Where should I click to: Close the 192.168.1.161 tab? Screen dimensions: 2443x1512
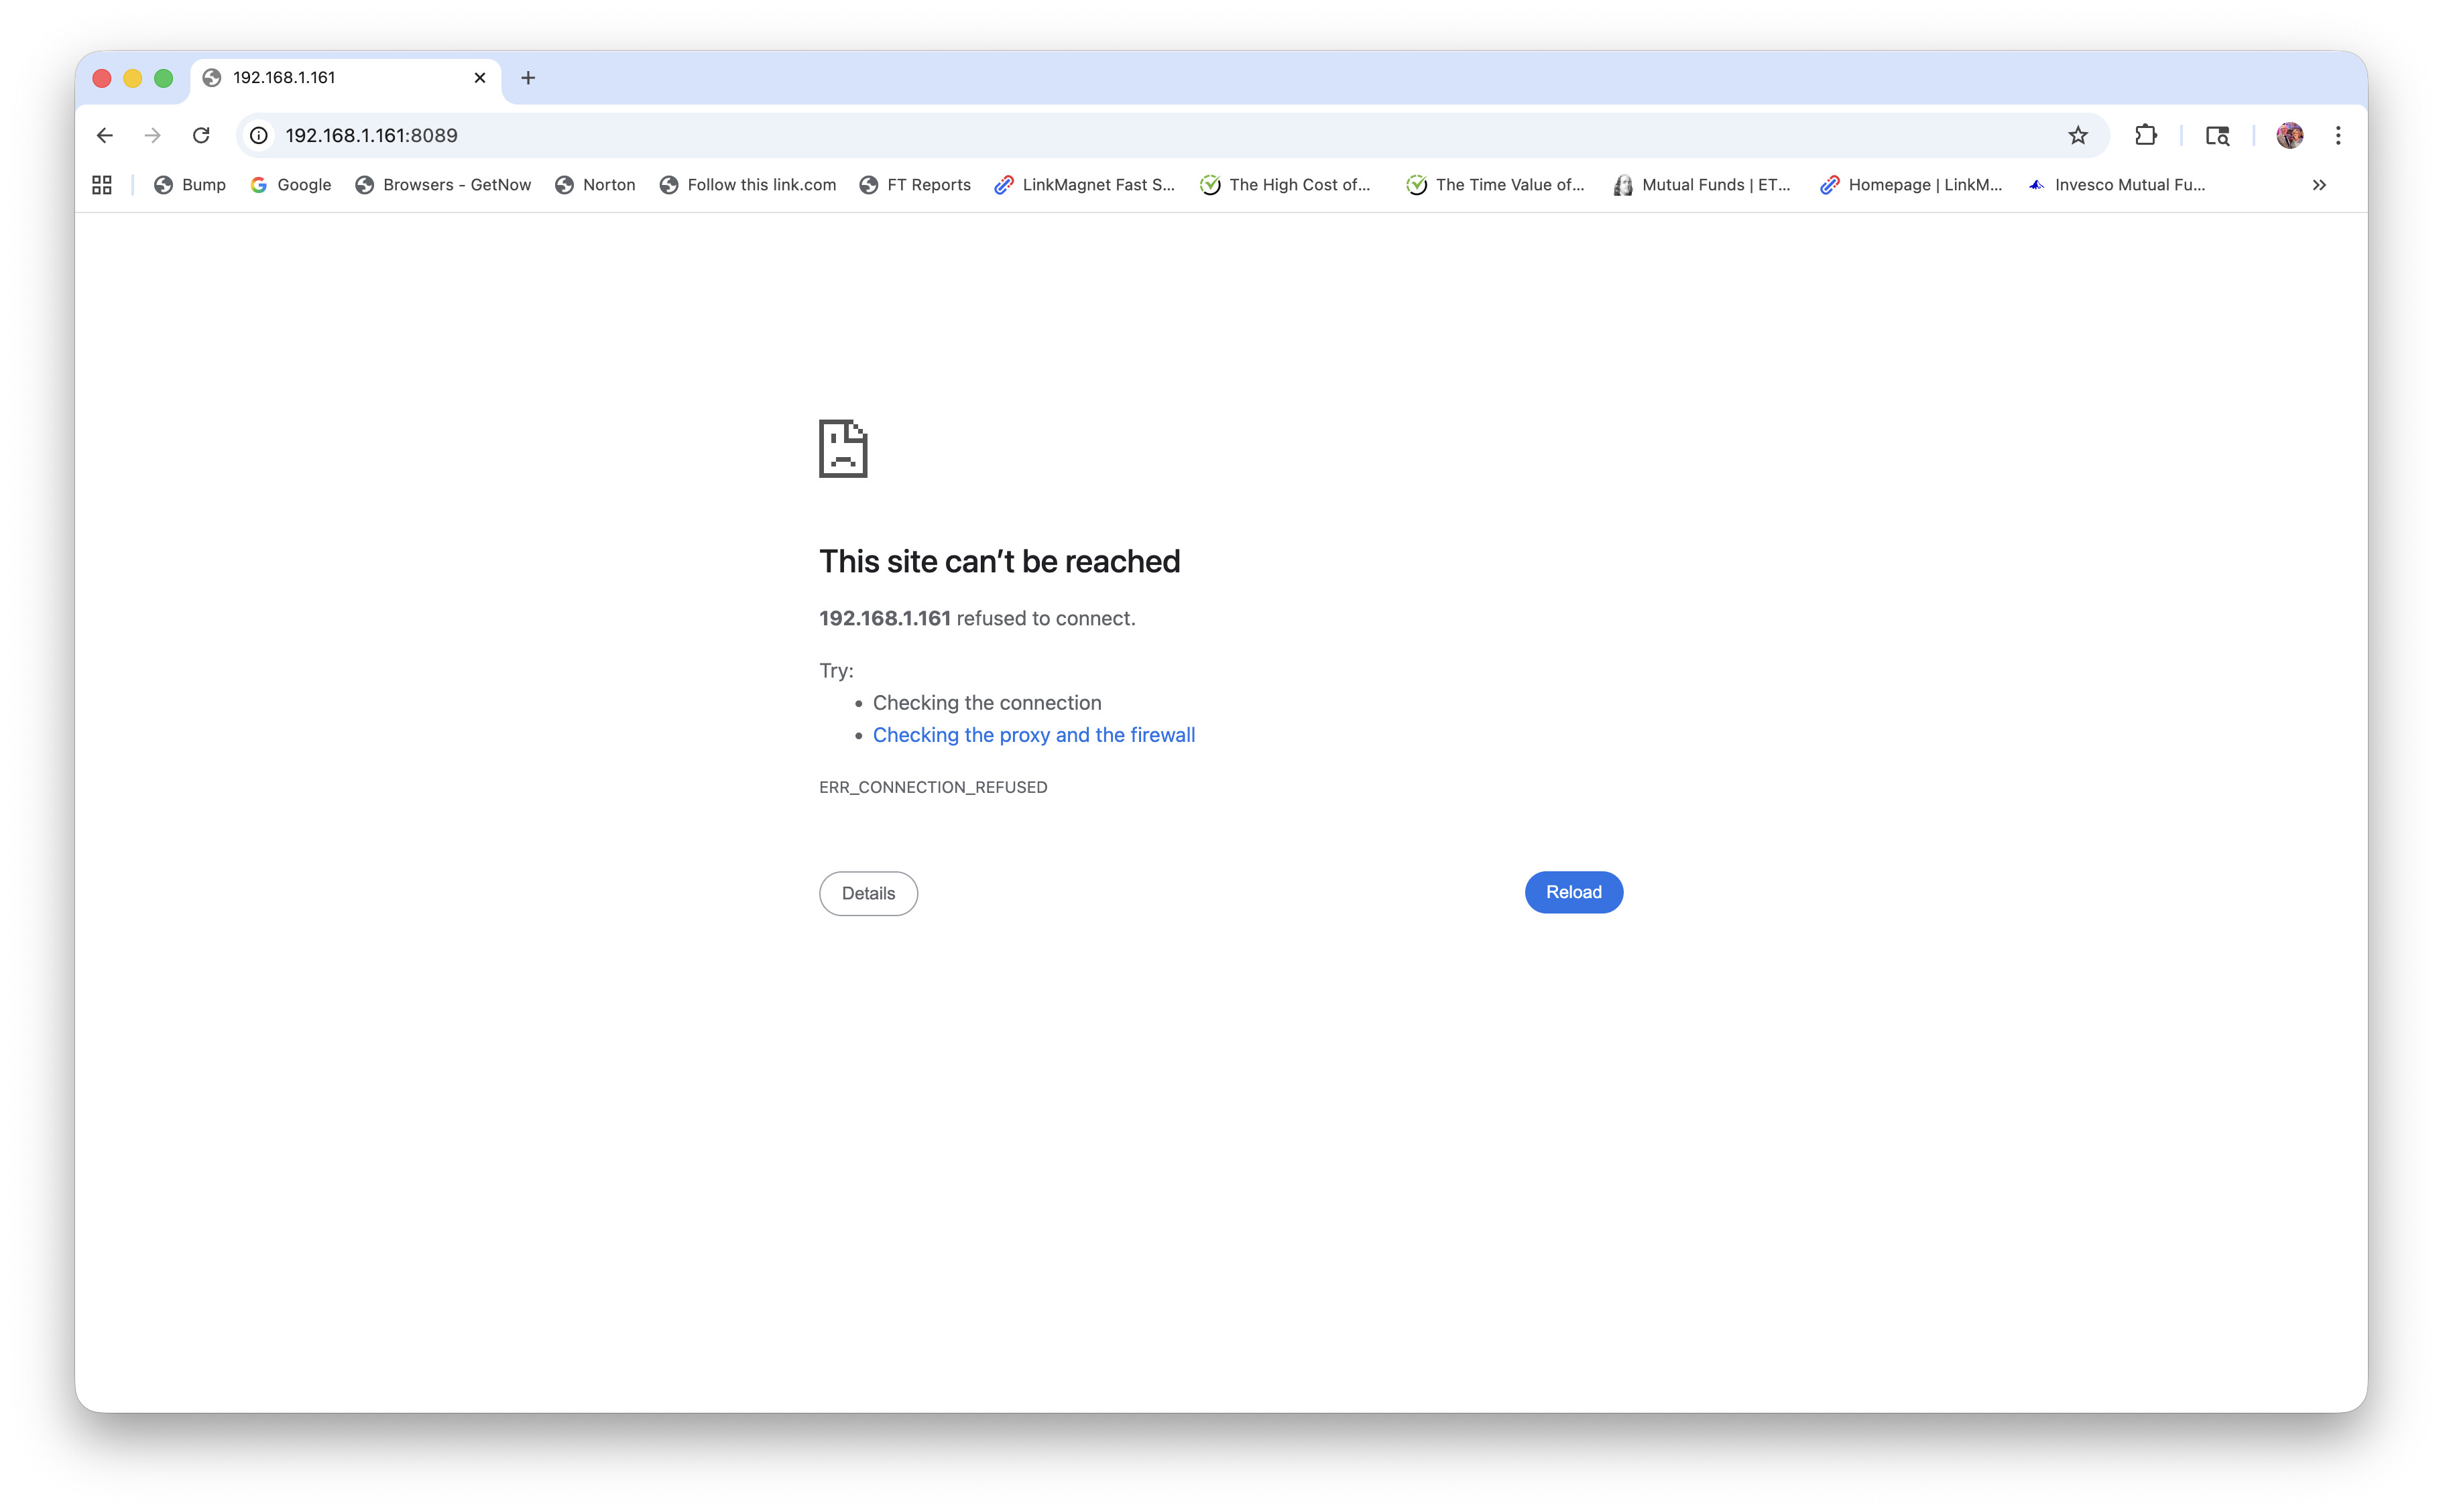480,78
